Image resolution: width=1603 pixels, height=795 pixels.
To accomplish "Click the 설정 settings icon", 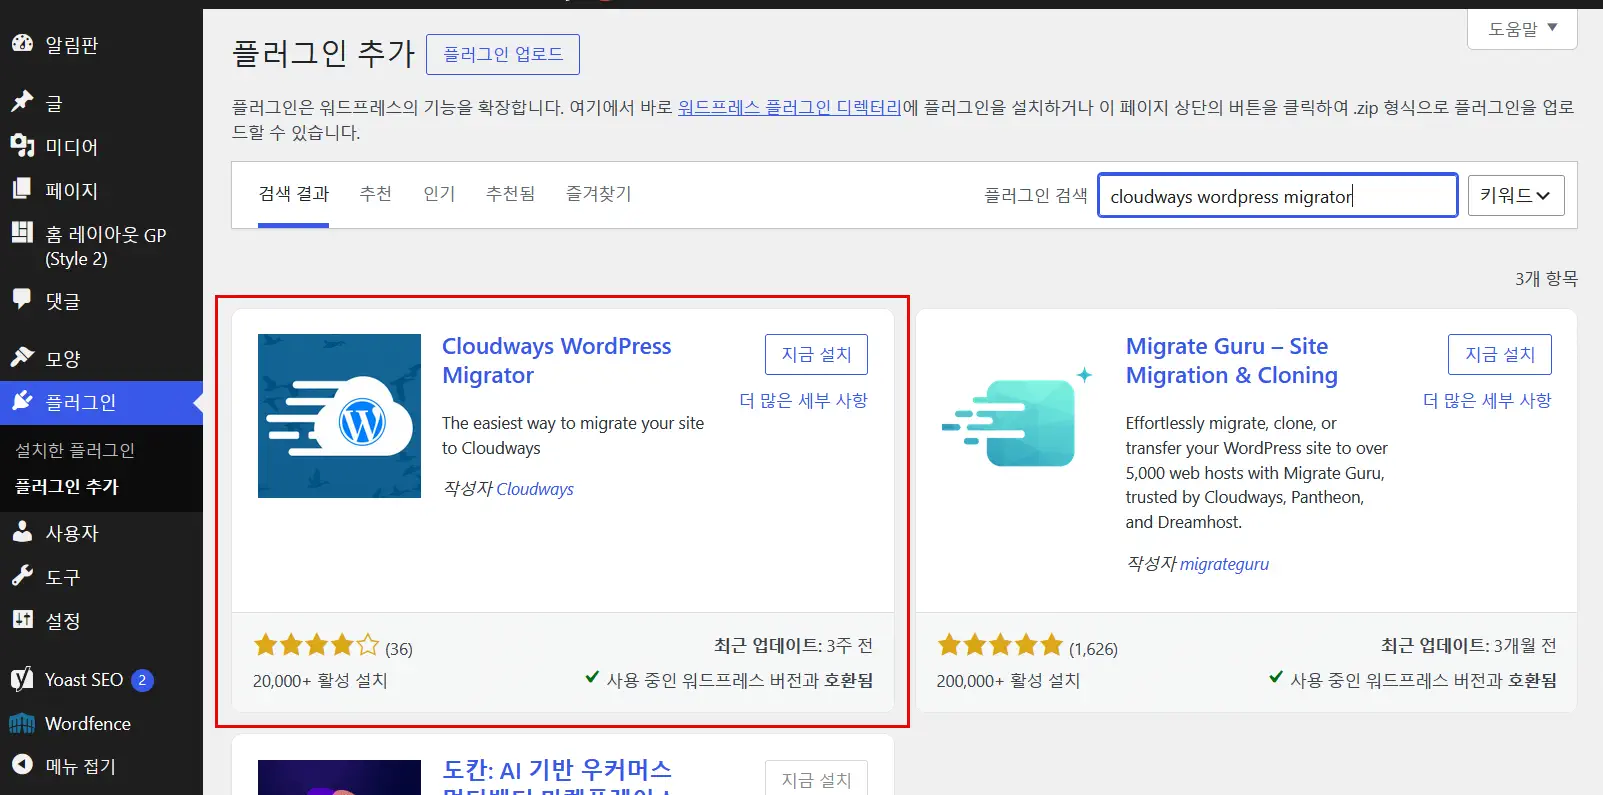I will pyautogui.click(x=22, y=621).
